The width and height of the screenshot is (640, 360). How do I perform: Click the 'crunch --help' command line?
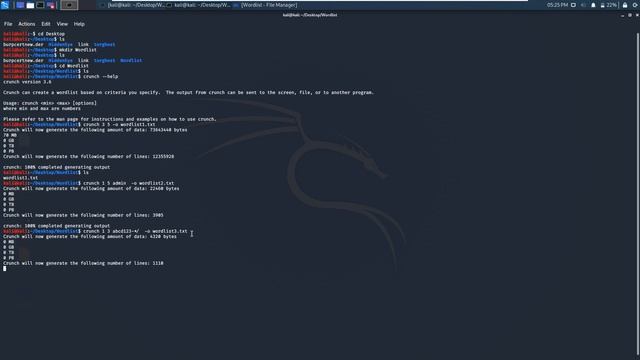(100, 76)
